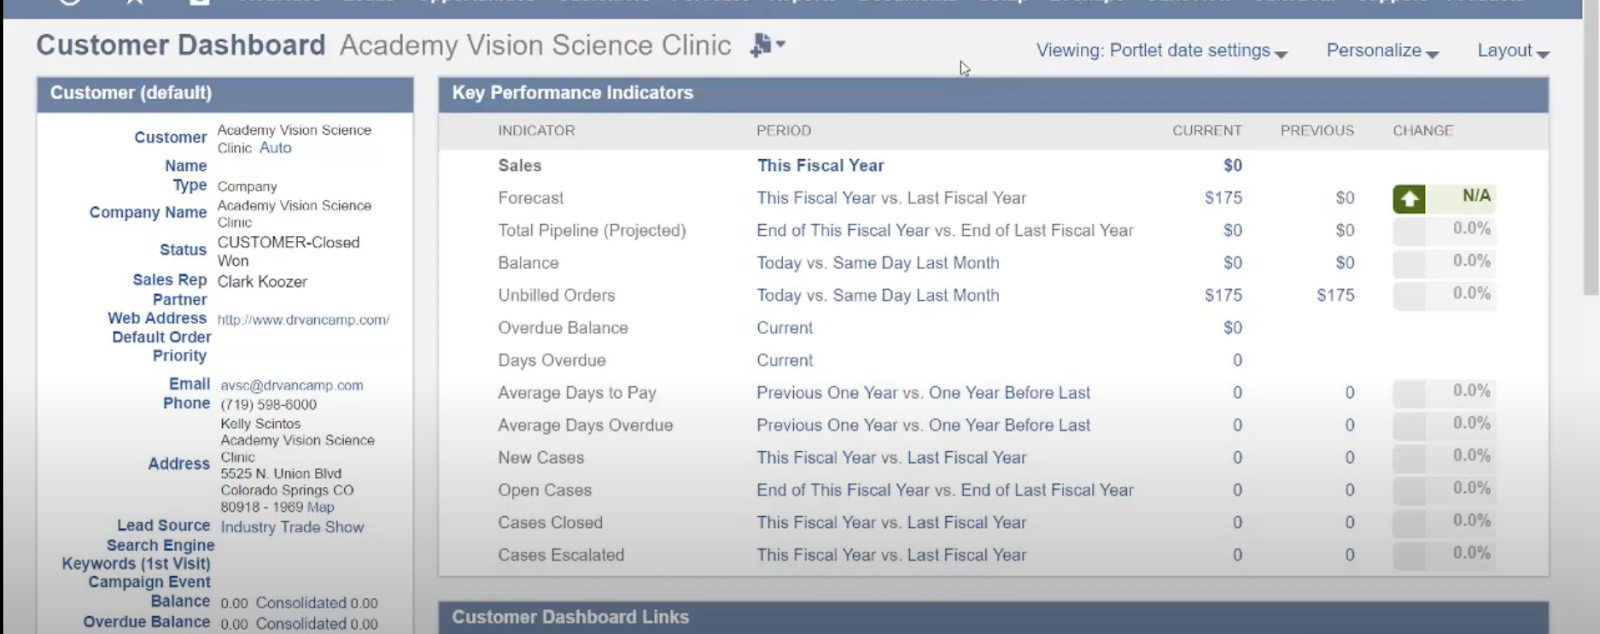This screenshot has height=634, width=1600.
Task: Click the Customer Dashboard Links portlet header
Action: pos(570,617)
